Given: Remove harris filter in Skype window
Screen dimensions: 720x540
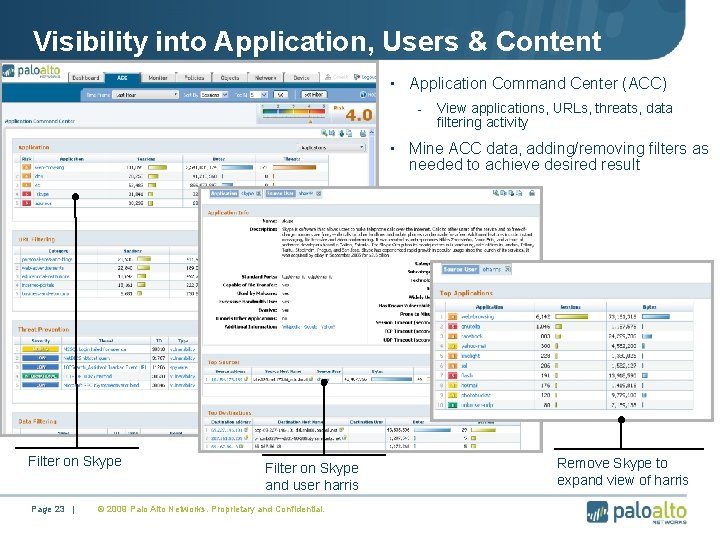Looking at the screenshot, I should pyautogui.click(x=319, y=194).
